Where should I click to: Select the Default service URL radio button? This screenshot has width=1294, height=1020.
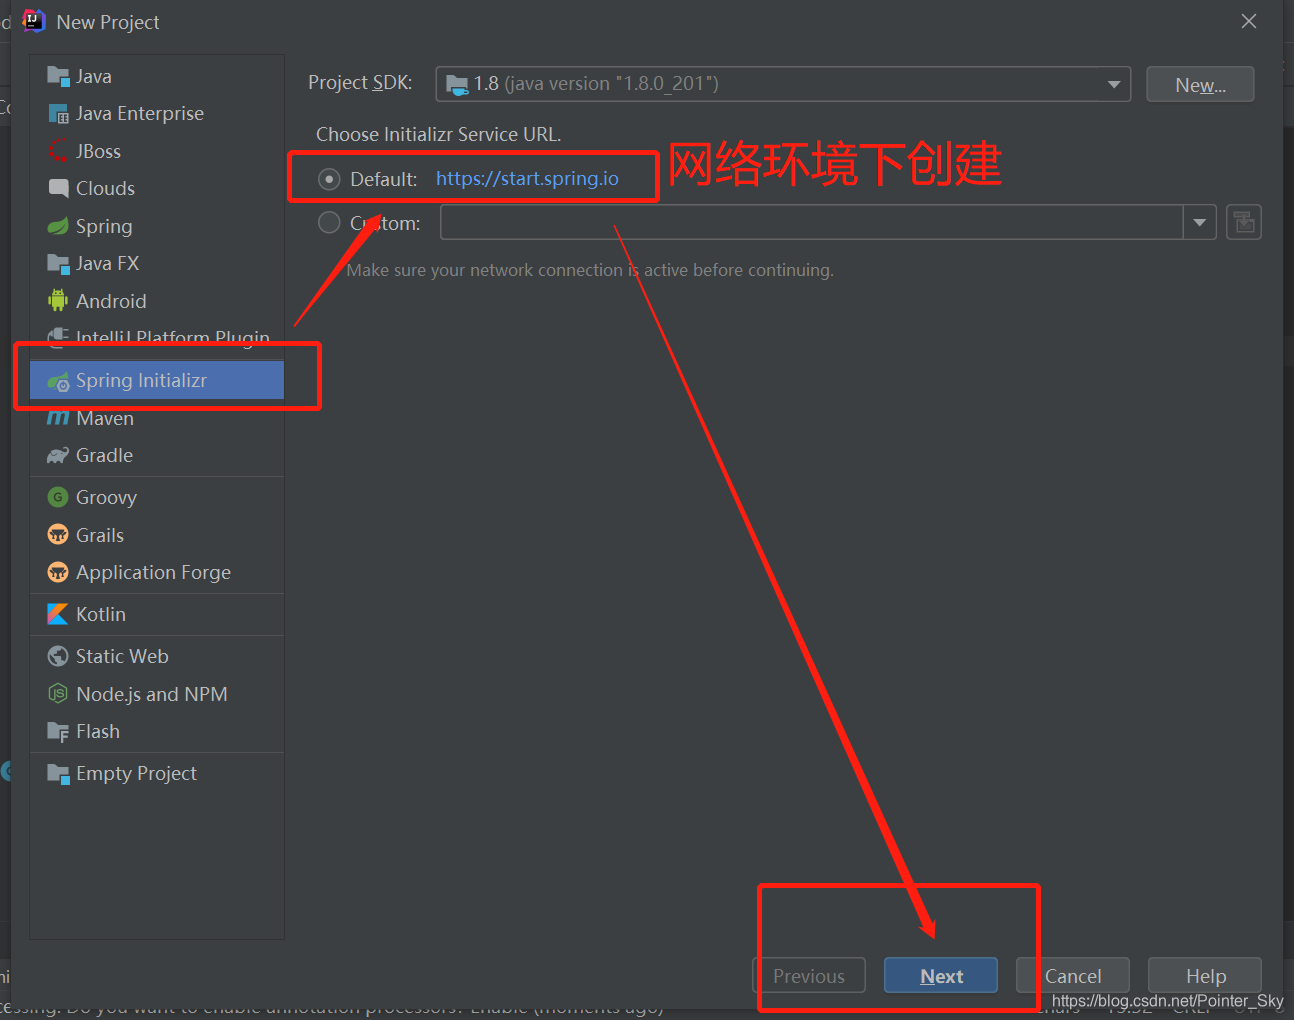(329, 179)
